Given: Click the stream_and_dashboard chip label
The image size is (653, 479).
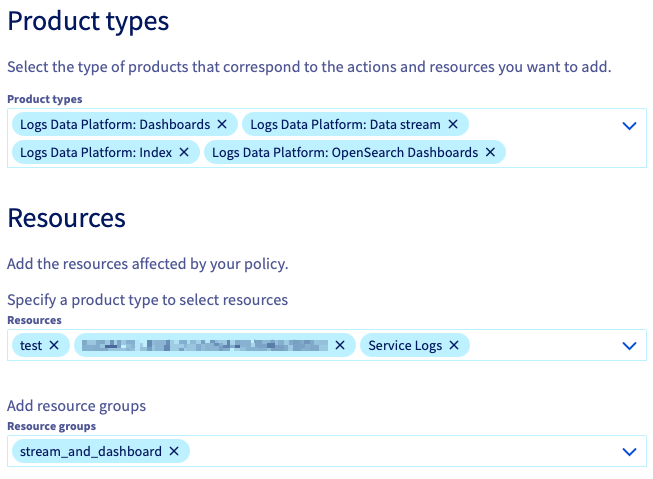Looking at the screenshot, I should [91, 452].
